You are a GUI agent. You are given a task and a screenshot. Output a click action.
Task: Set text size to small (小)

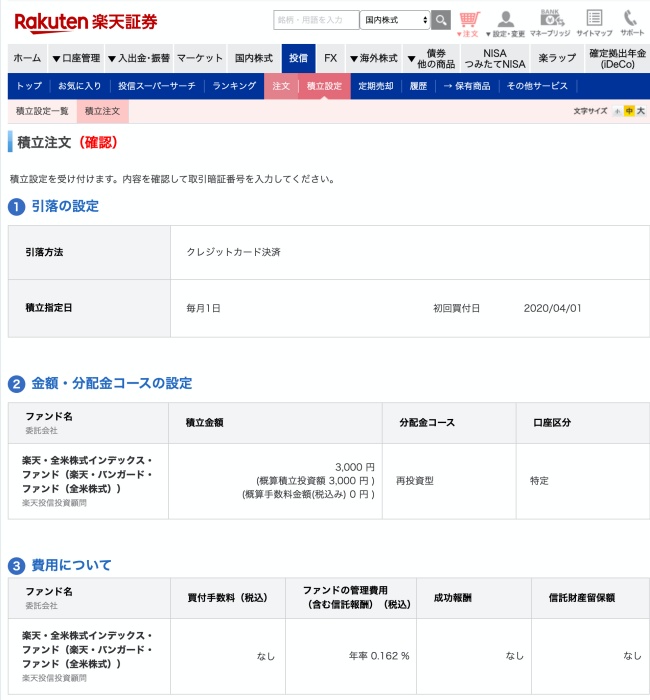[x=617, y=111]
